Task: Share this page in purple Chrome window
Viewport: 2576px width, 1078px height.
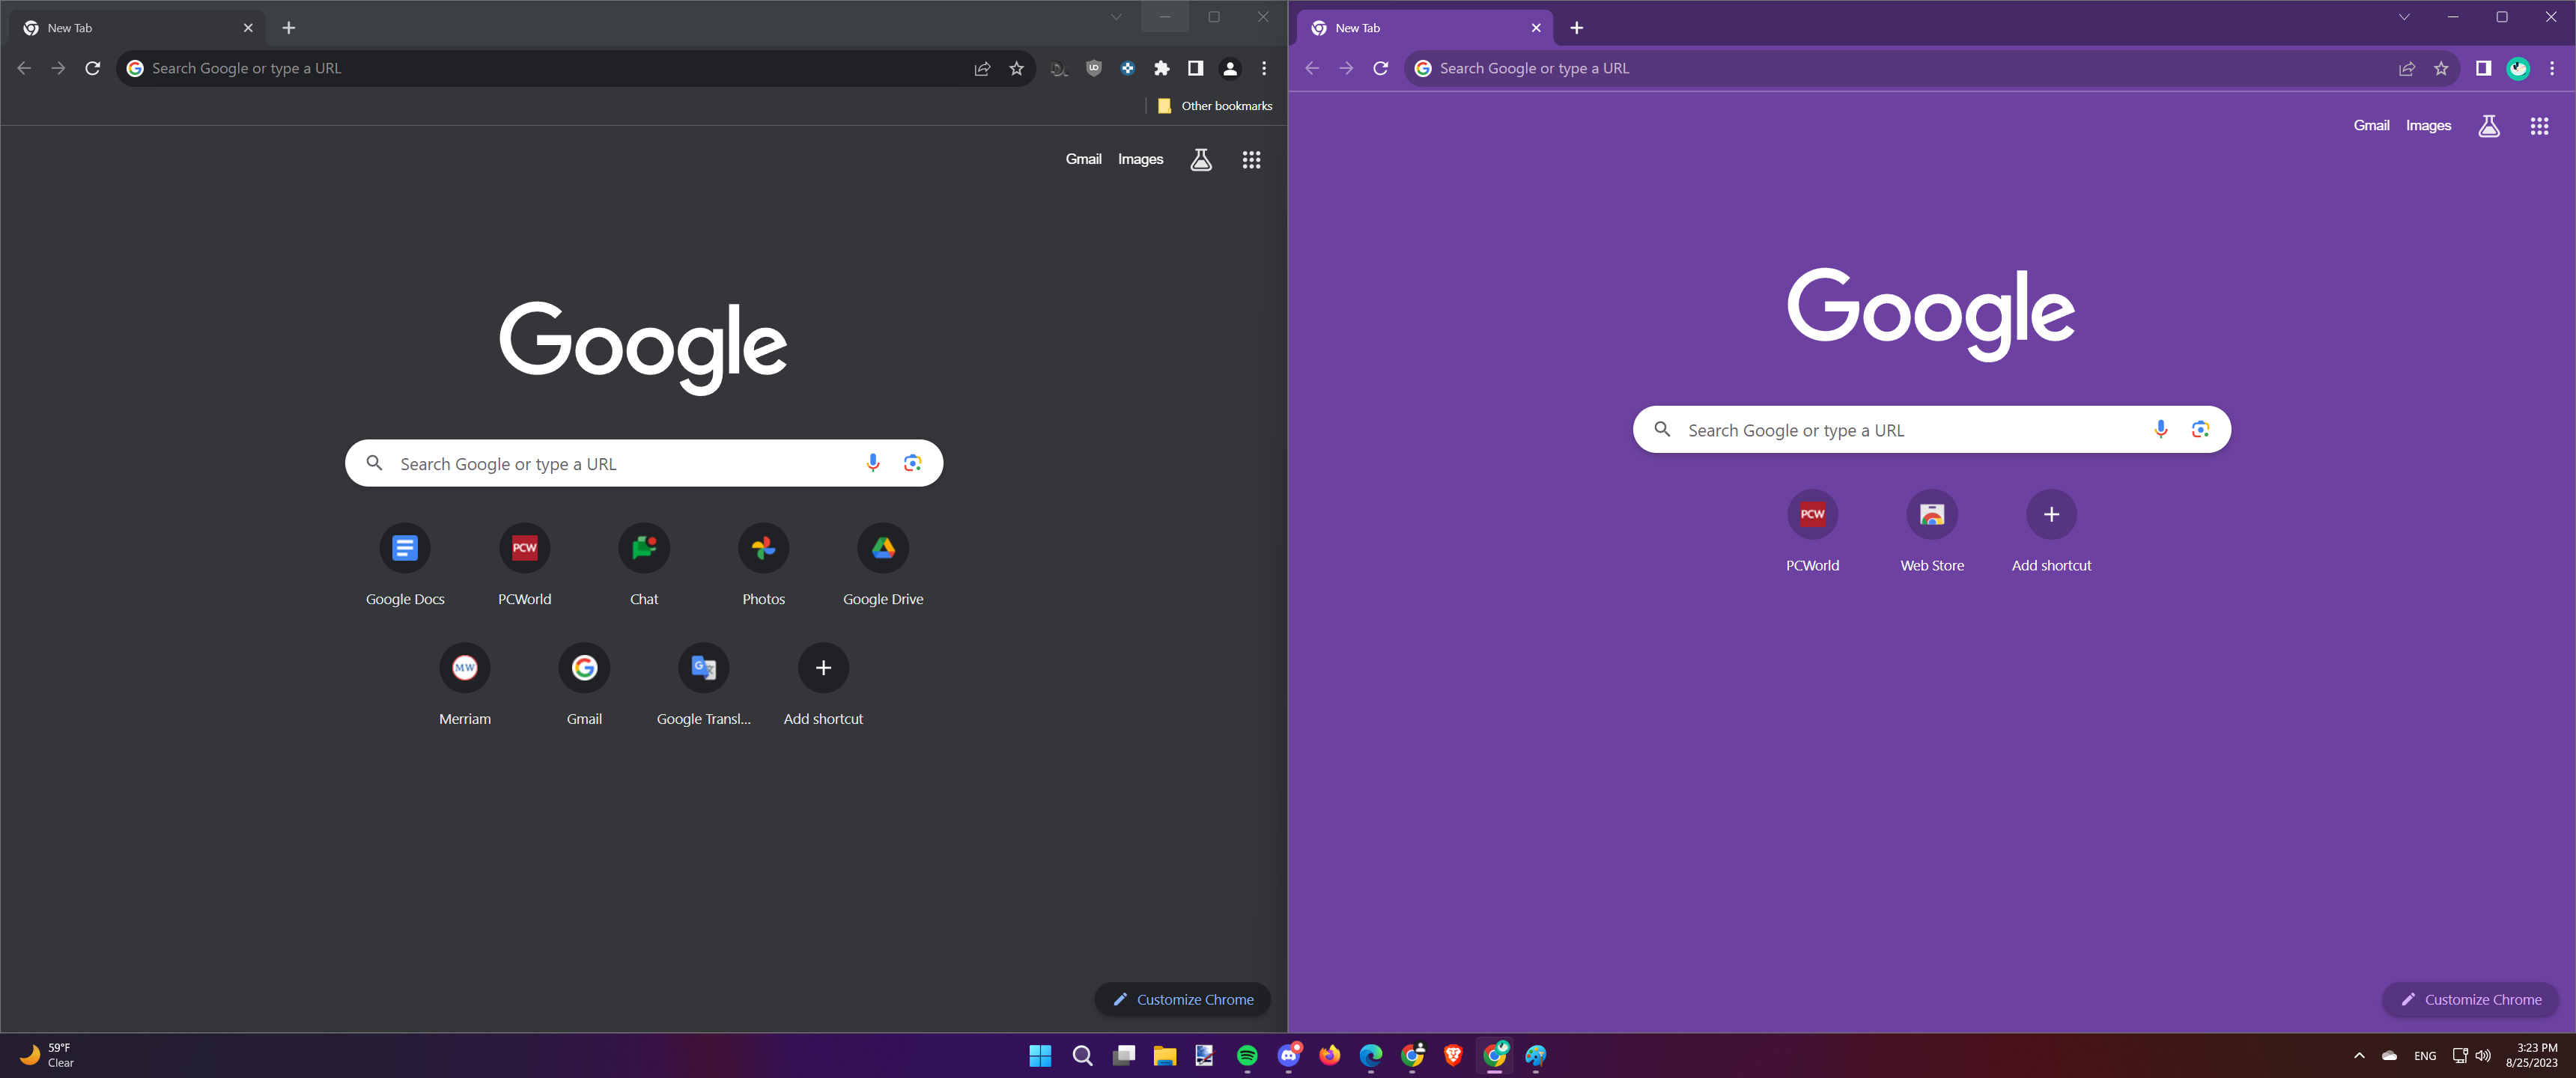Action: point(2407,68)
